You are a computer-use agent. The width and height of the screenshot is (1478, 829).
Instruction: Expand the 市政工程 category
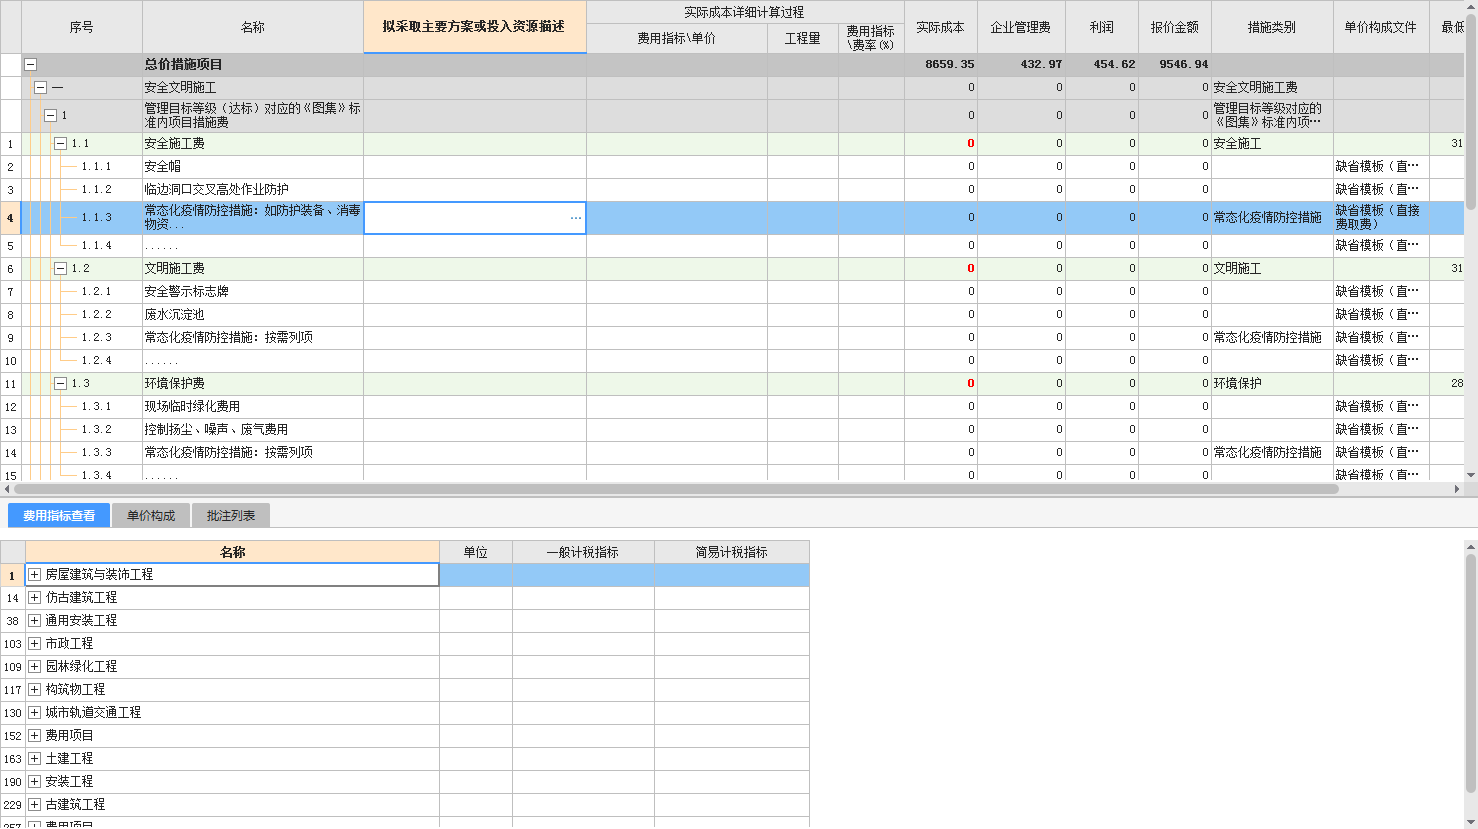(x=34, y=644)
